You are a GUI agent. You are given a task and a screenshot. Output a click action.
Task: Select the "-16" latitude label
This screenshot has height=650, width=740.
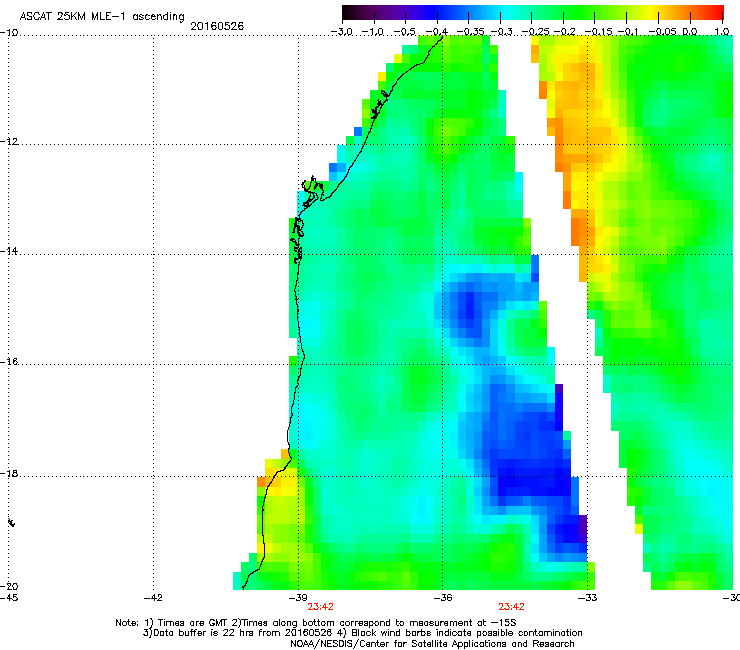point(9,362)
